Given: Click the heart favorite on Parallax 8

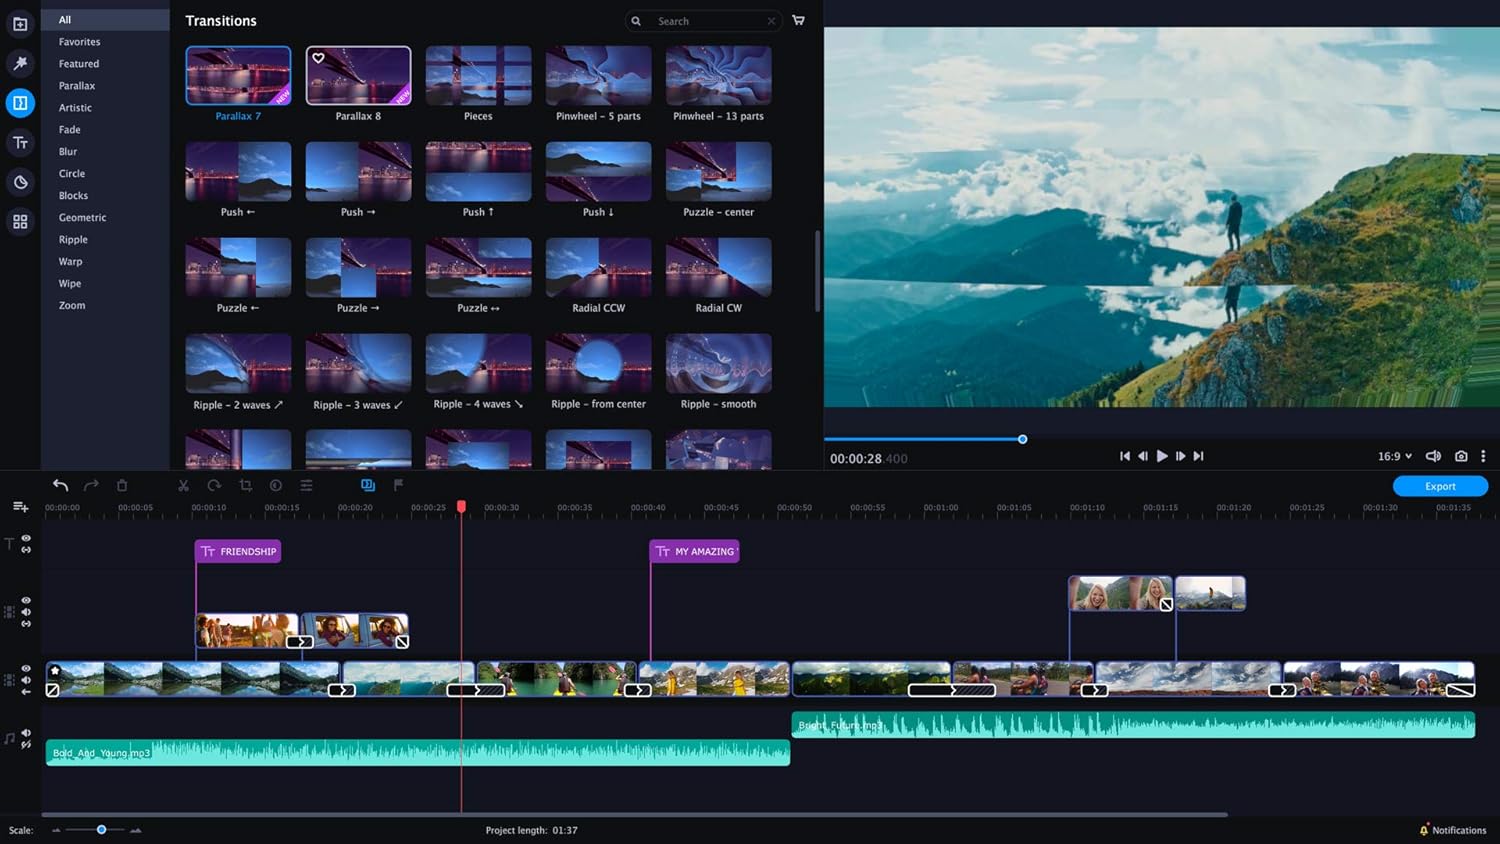Looking at the screenshot, I should click(x=318, y=58).
